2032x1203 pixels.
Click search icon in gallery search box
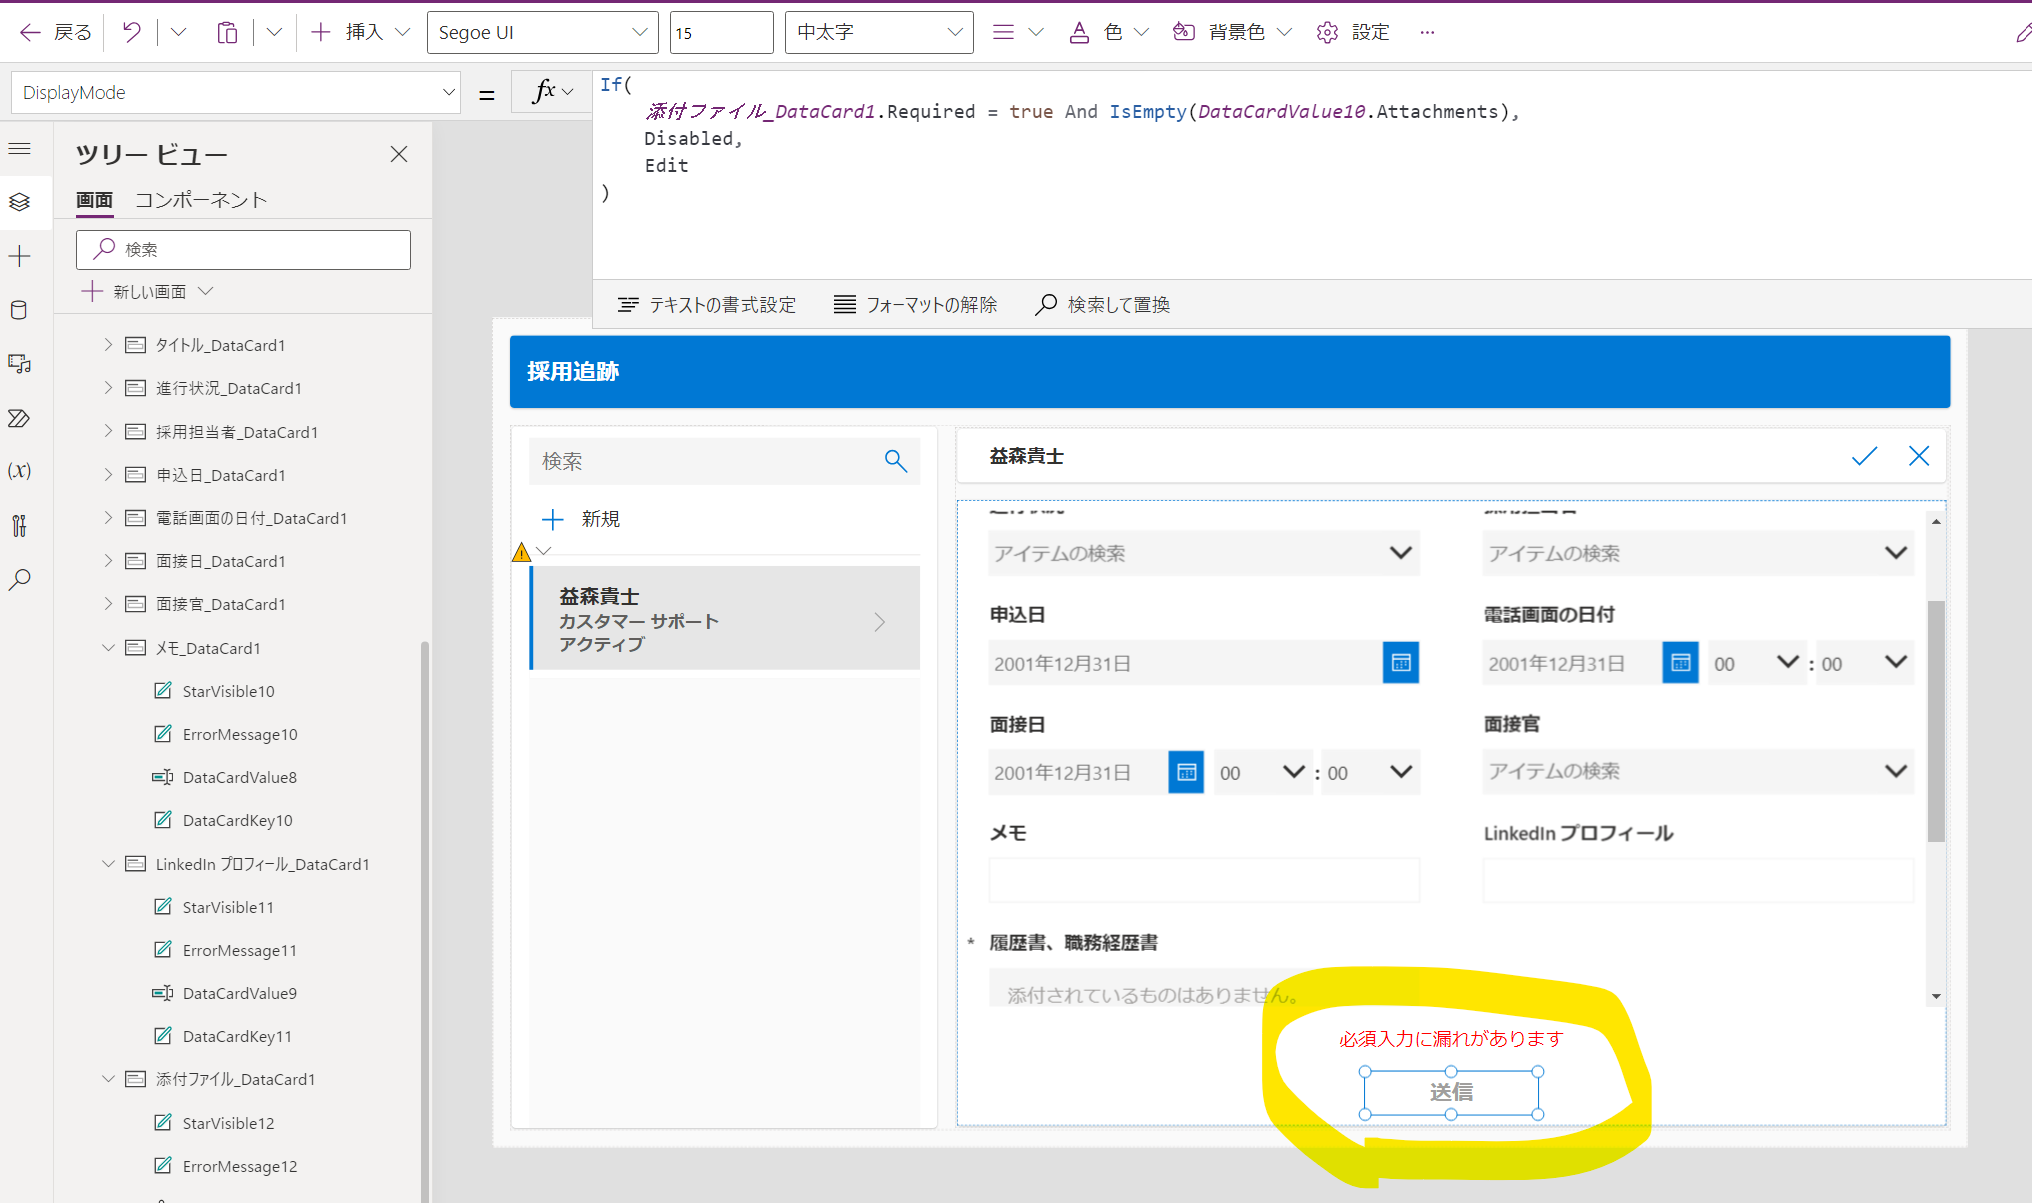pos(895,461)
